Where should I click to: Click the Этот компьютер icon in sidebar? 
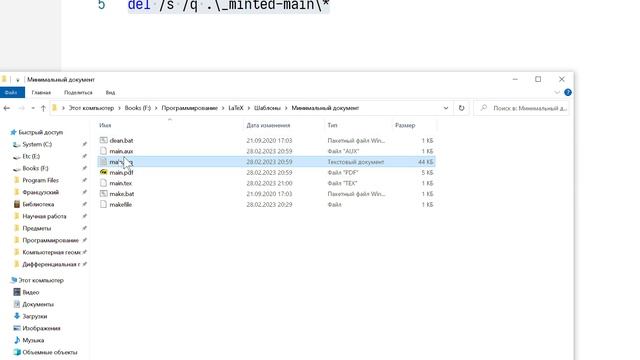(13, 280)
